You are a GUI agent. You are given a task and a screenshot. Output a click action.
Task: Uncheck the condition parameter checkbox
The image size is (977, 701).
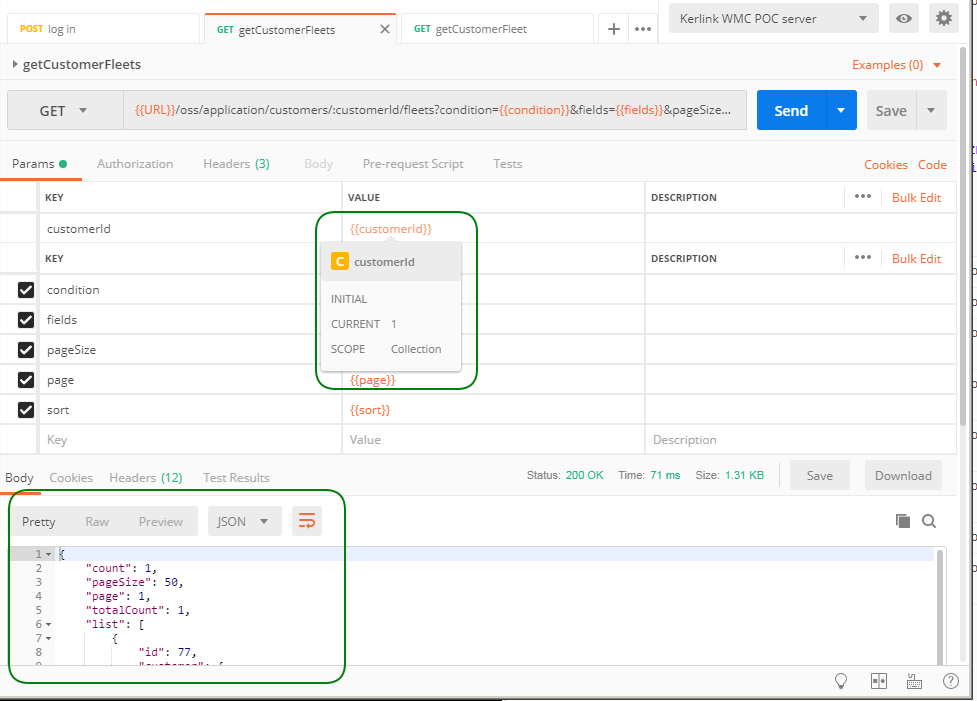(x=26, y=290)
